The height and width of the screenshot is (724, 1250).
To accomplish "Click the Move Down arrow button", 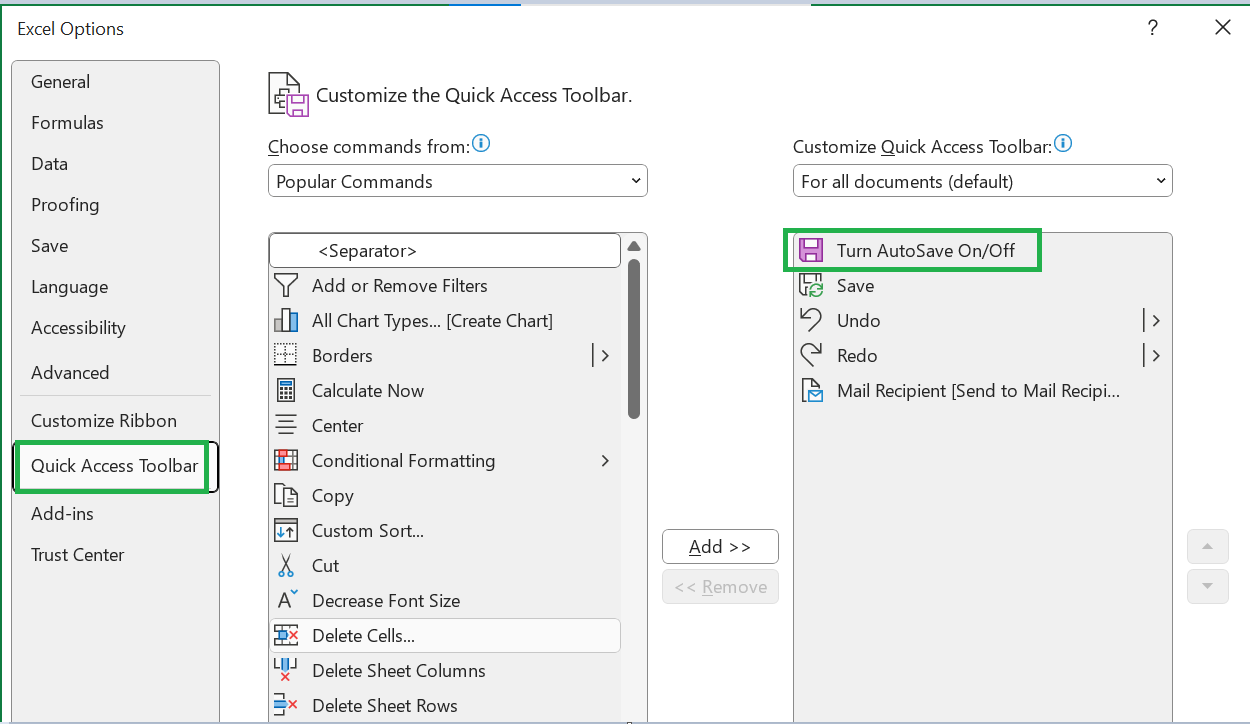I will (1207, 587).
